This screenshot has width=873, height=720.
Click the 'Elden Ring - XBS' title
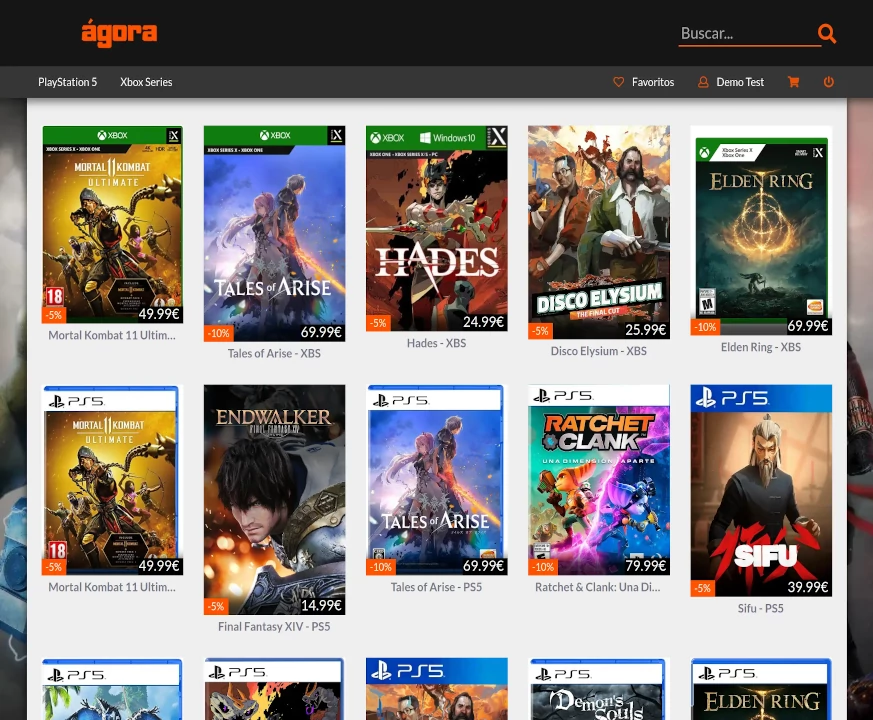(761, 347)
